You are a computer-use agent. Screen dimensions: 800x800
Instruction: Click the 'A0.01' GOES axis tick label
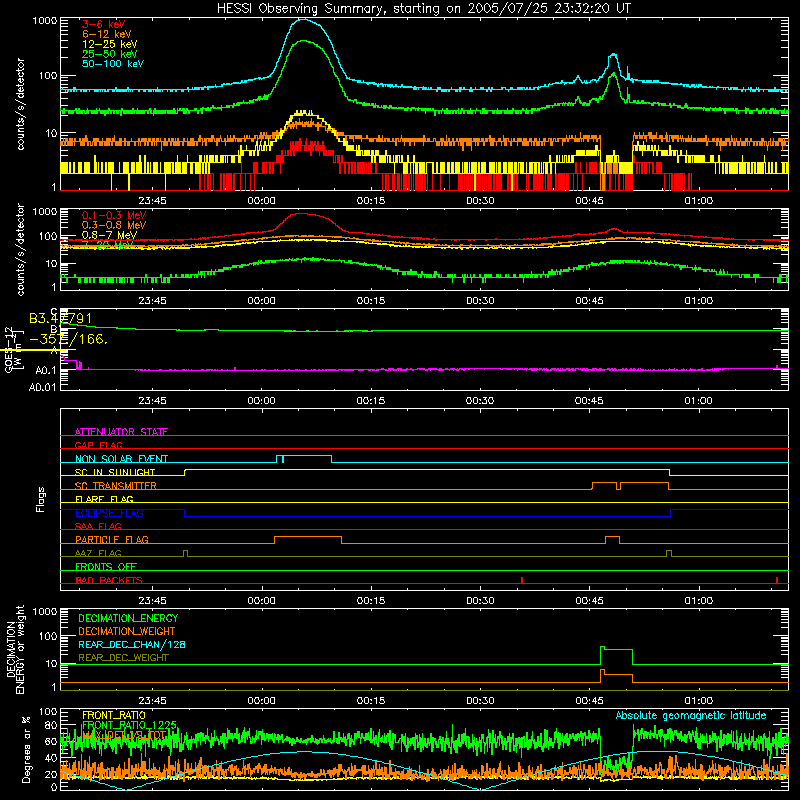42,387
